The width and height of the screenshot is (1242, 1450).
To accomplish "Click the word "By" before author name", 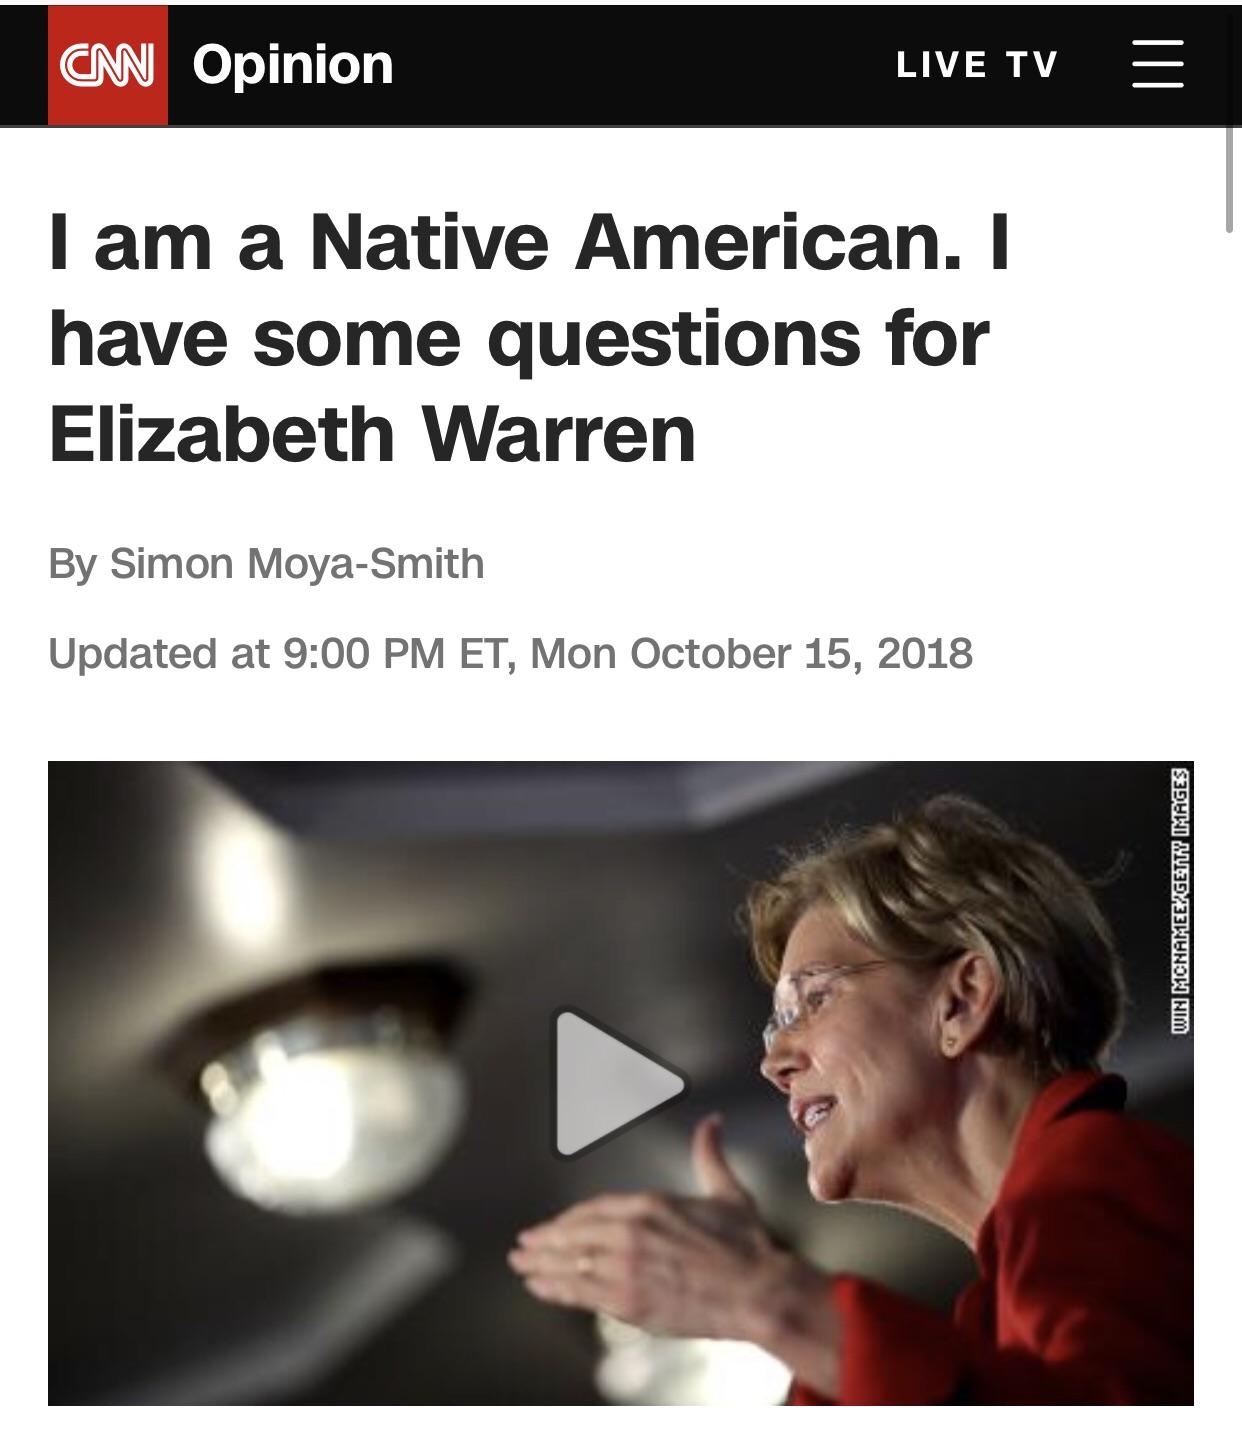I will click(x=73, y=564).
